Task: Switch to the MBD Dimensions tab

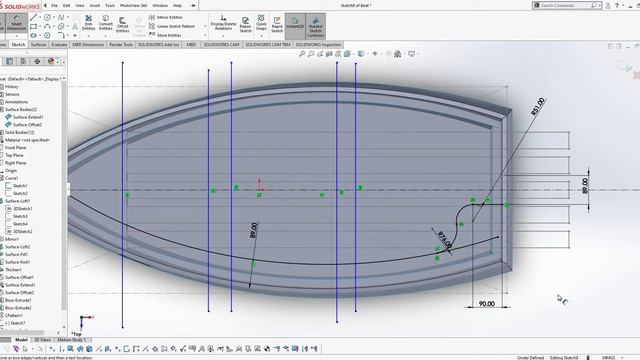Action: (x=88, y=44)
